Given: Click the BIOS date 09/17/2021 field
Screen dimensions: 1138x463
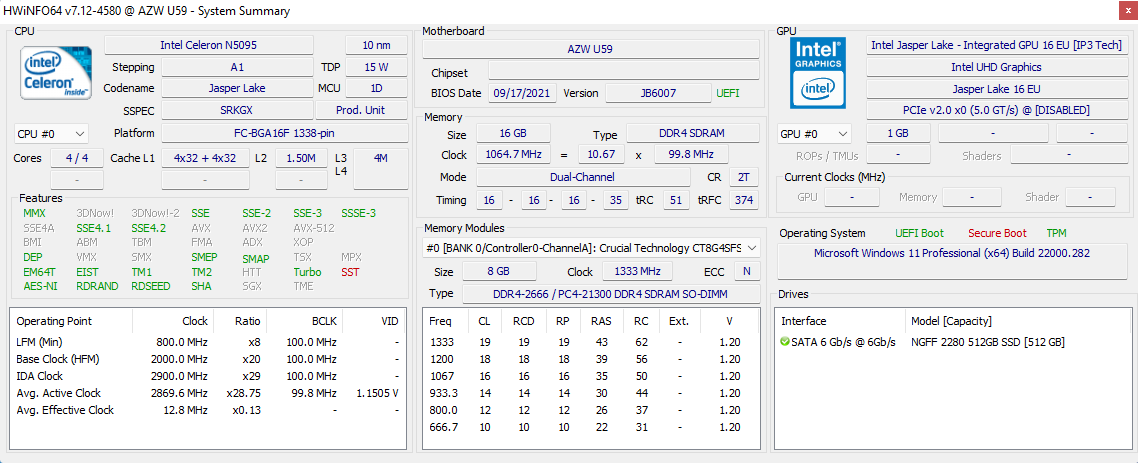Looking at the screenshot, I should (523, 93).
